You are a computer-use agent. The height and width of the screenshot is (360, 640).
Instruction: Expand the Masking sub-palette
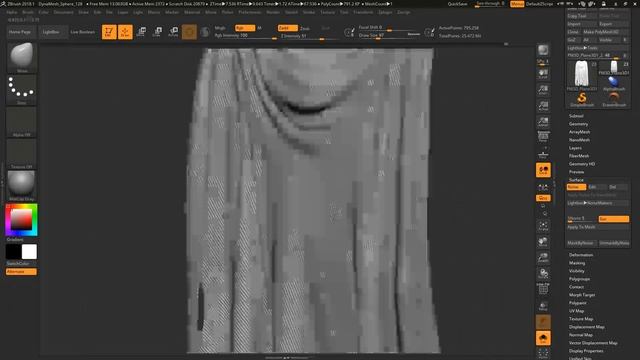click(577, 263)
